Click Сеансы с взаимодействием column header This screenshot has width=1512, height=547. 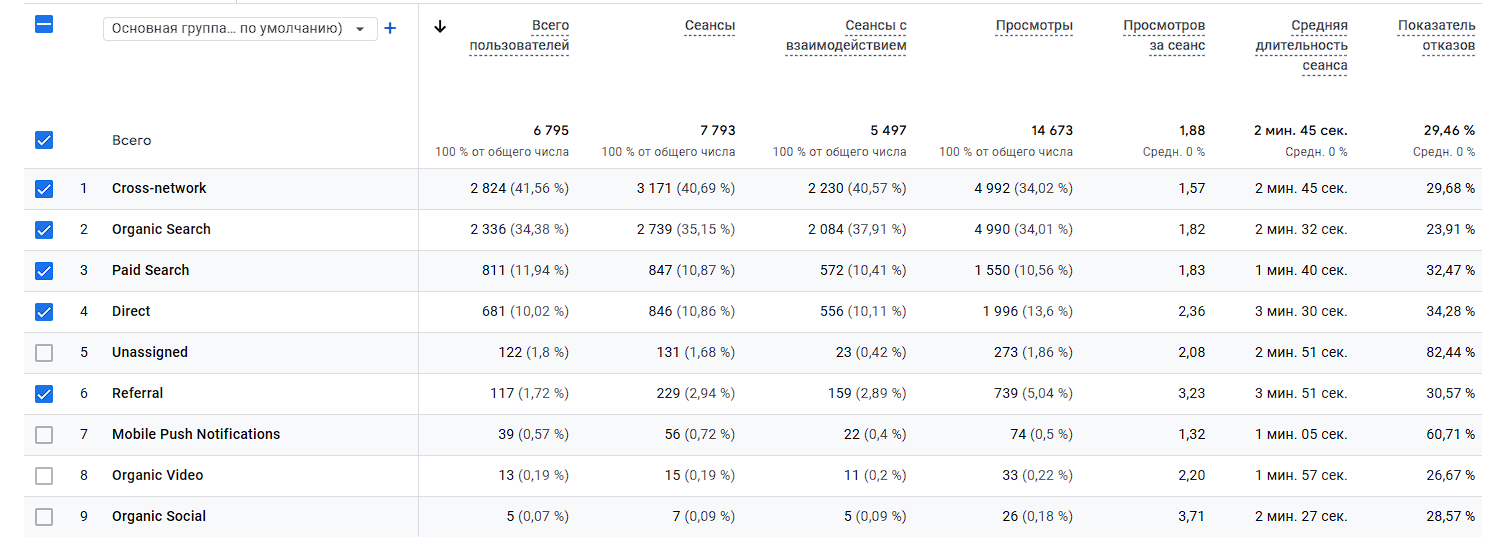click(x=846, y=36)
